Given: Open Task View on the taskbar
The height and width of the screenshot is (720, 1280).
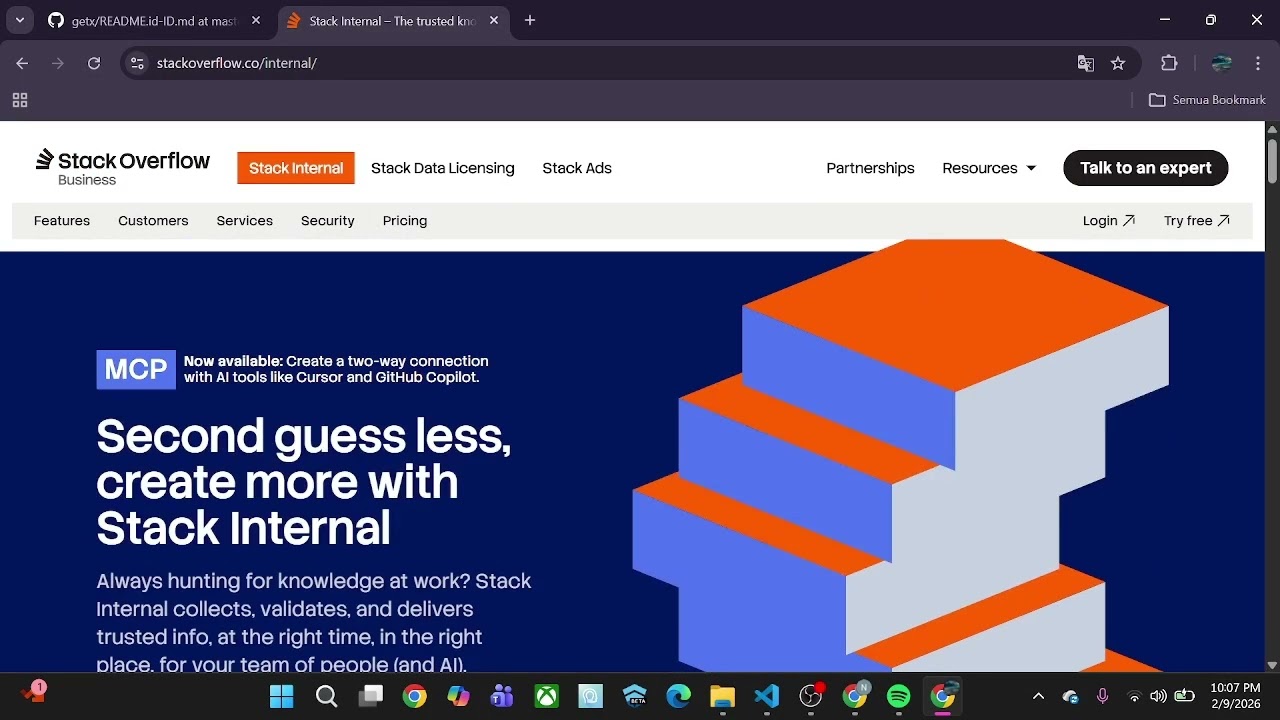Looking at the screenshot, I should [x=371, y=696].
